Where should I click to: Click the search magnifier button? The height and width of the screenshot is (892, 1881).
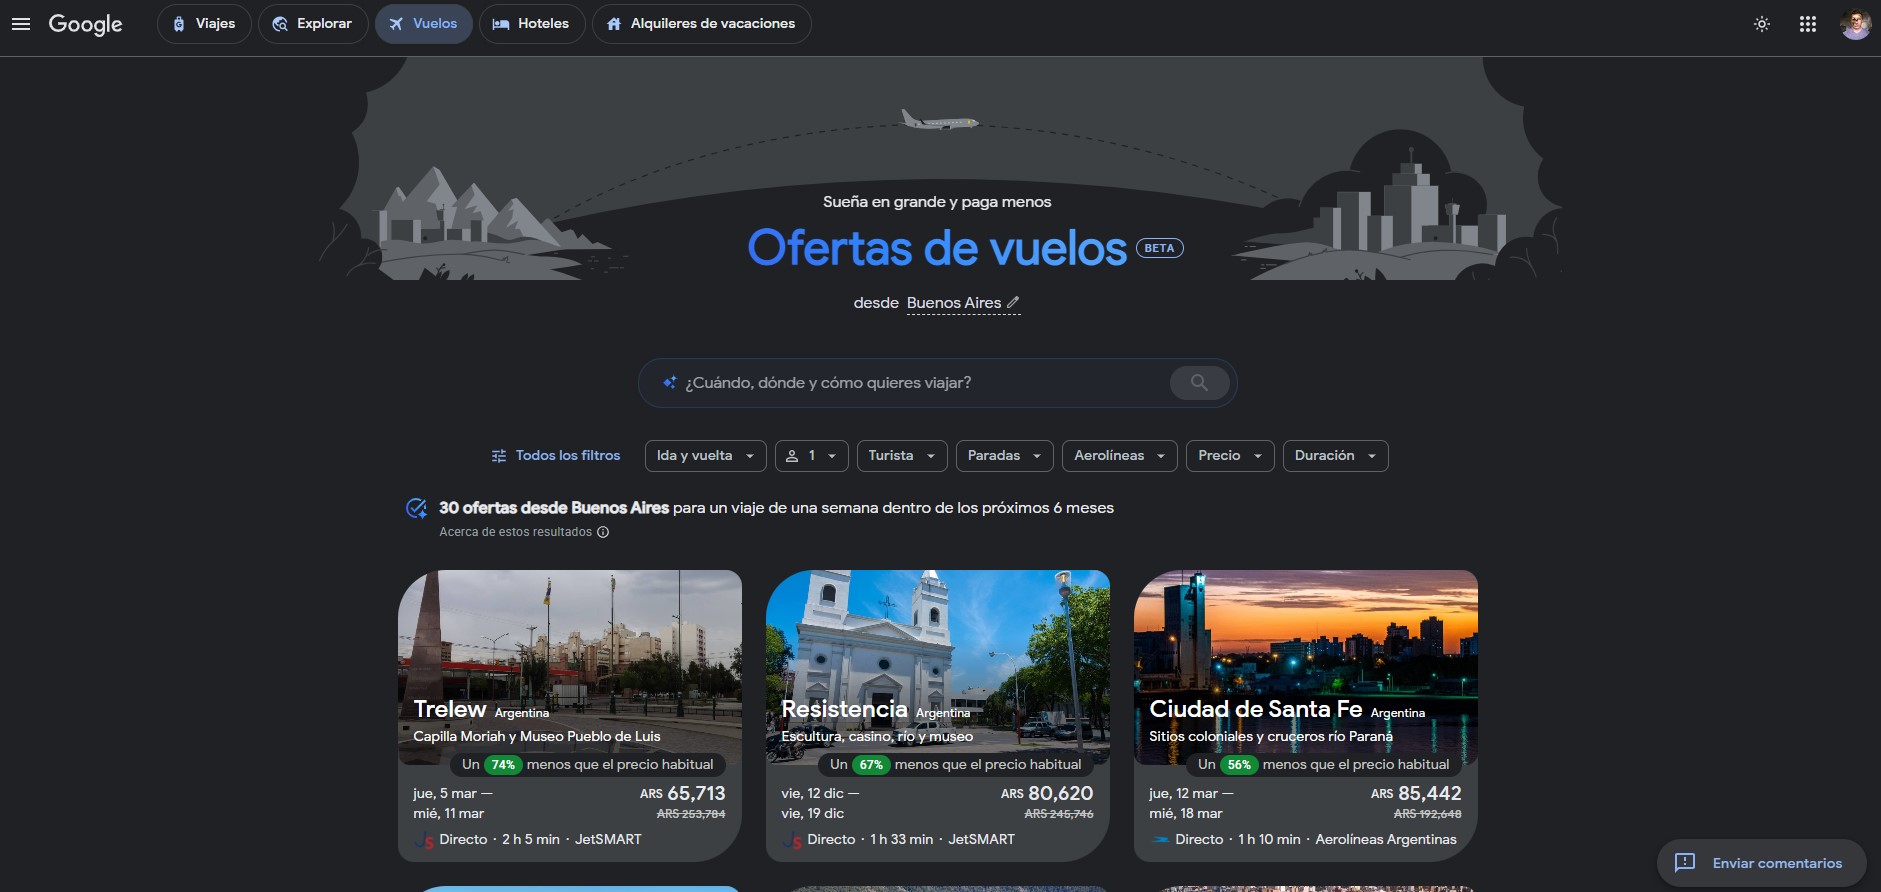click(x=1199, y=383)
